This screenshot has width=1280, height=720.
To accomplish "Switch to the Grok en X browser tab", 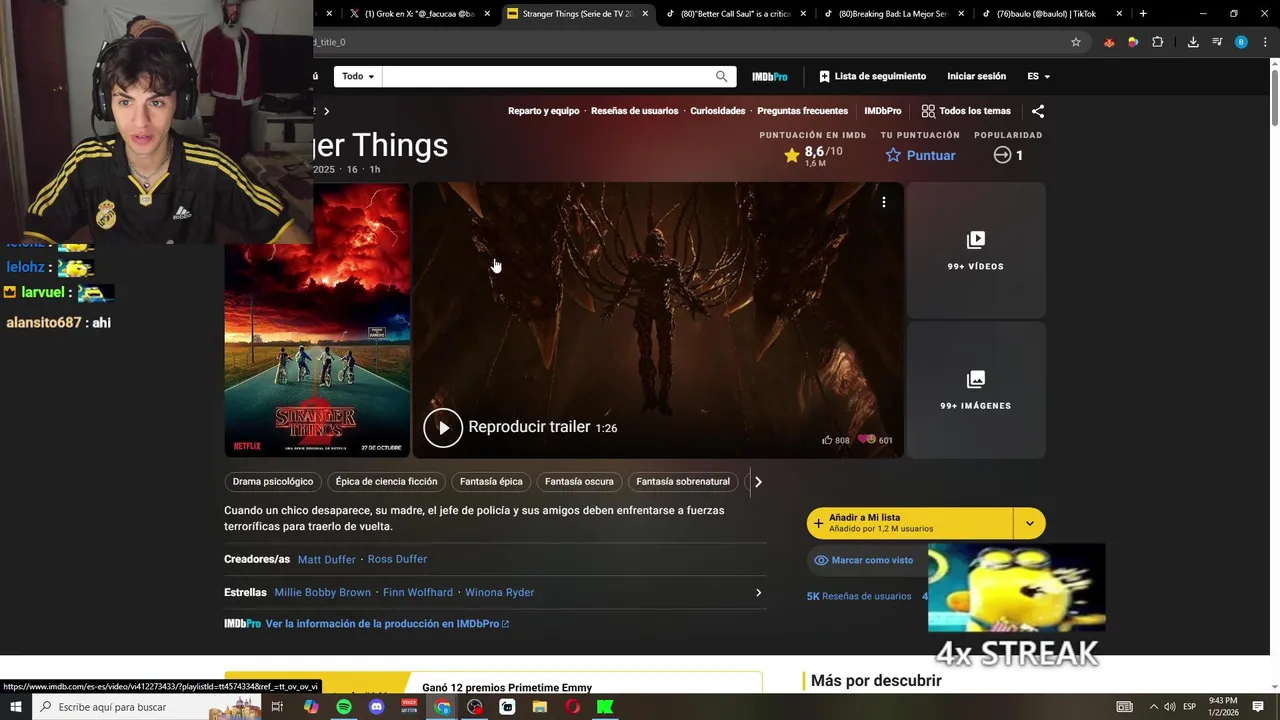I will [x=419, y=14].
